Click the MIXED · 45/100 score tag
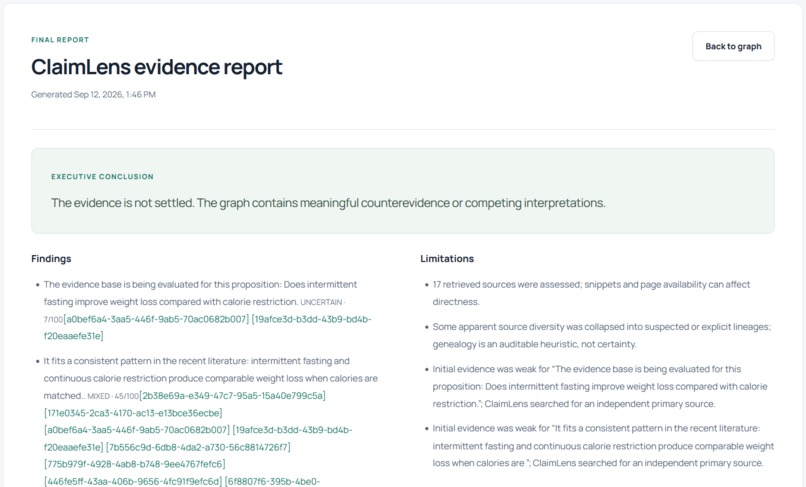Viewport: 806px width, 487px height. point(113,396)
